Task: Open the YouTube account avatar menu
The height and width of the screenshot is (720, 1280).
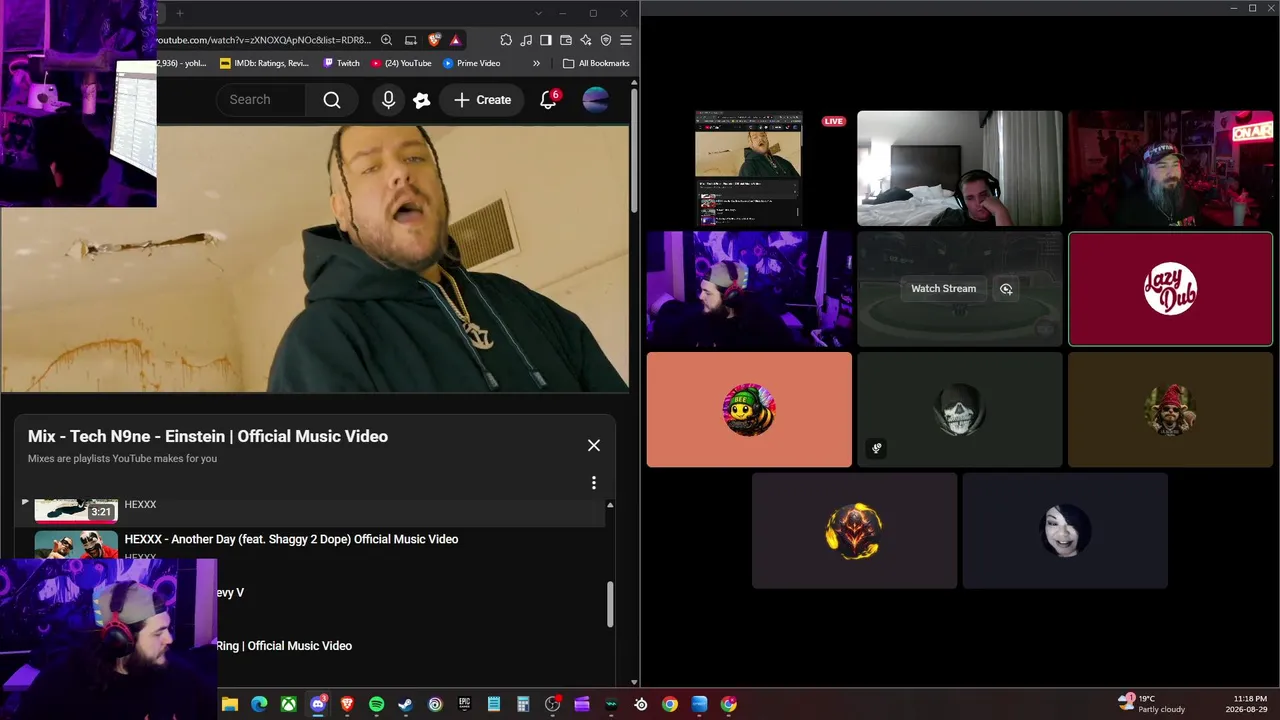Action: pos(595,100)
